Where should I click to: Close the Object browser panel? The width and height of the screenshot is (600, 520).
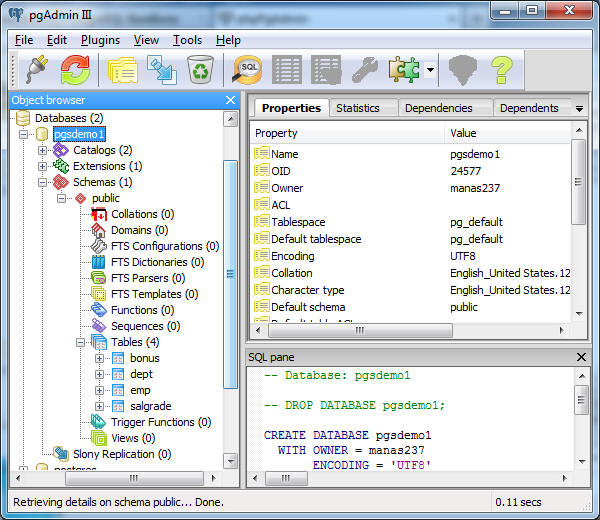click(230, 100)
